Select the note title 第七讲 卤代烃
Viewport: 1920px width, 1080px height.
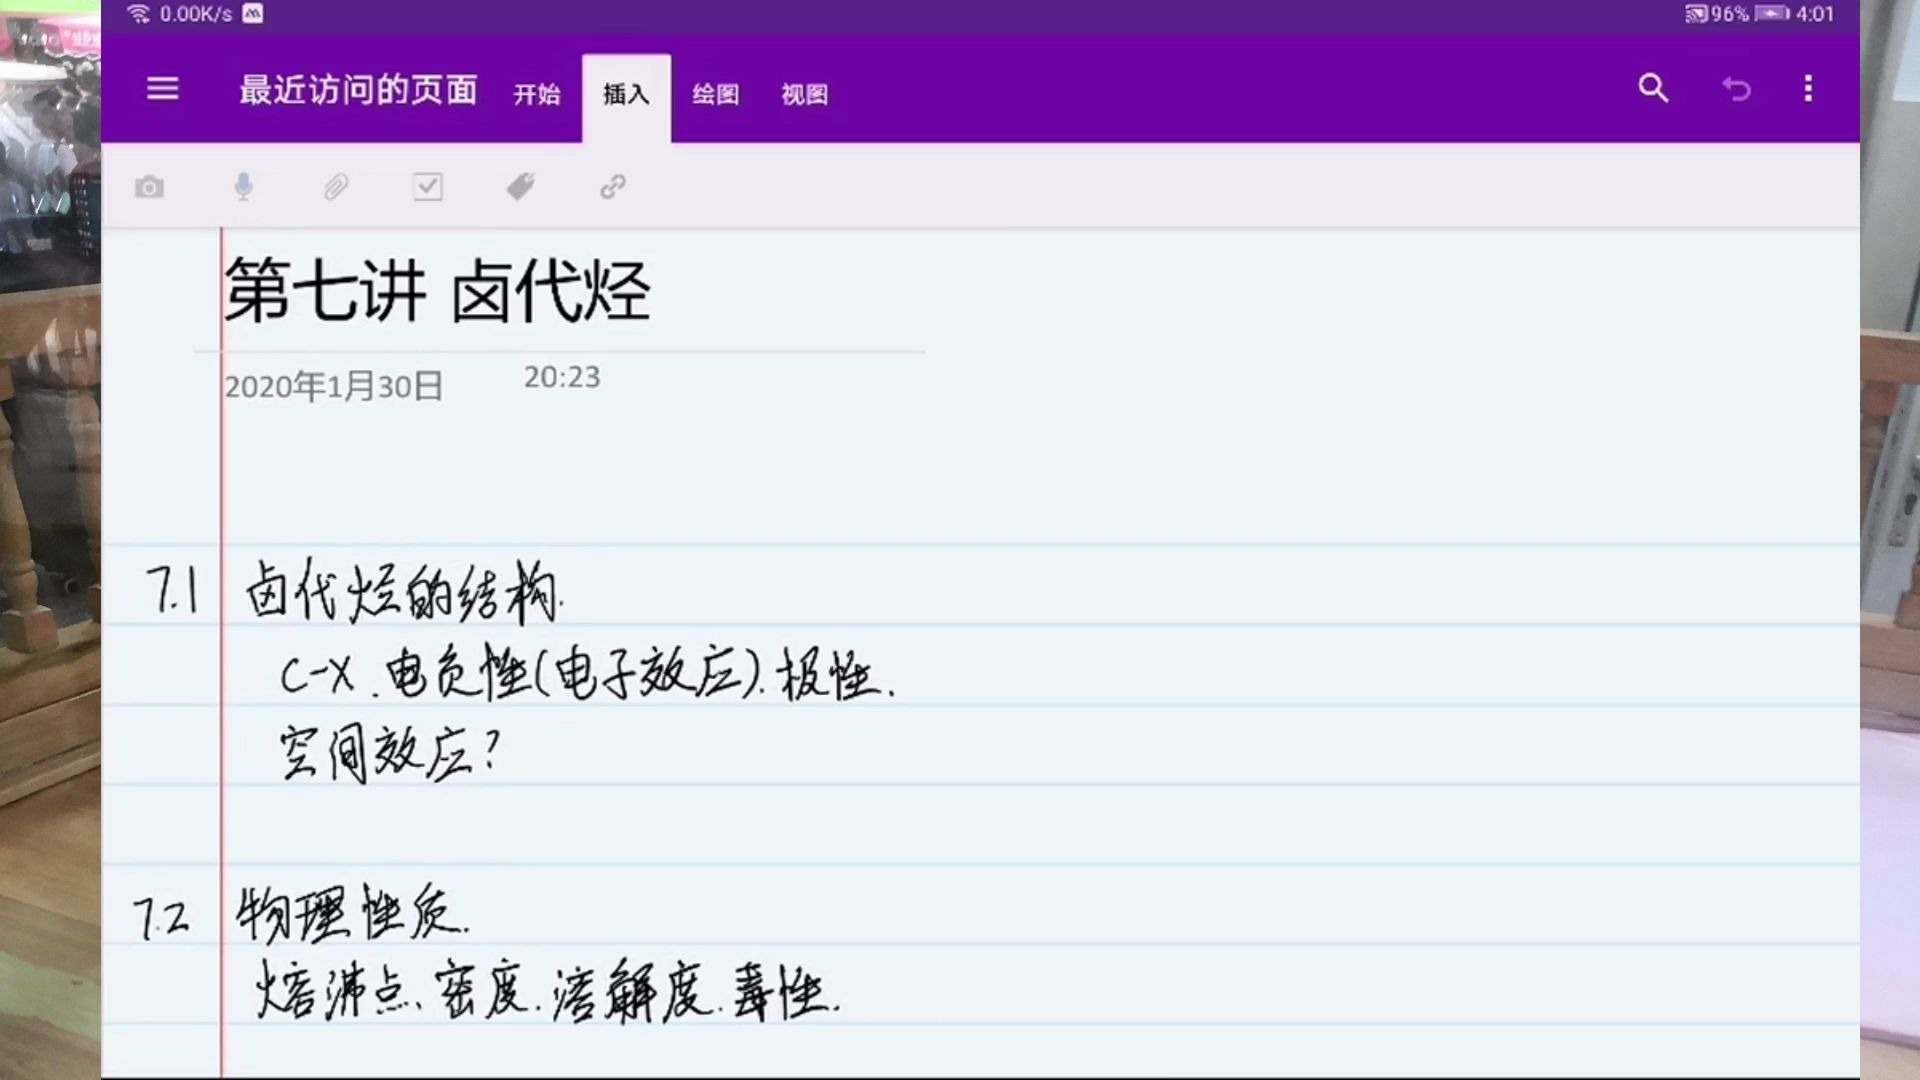pyautogui.click(x=438, y=289)
